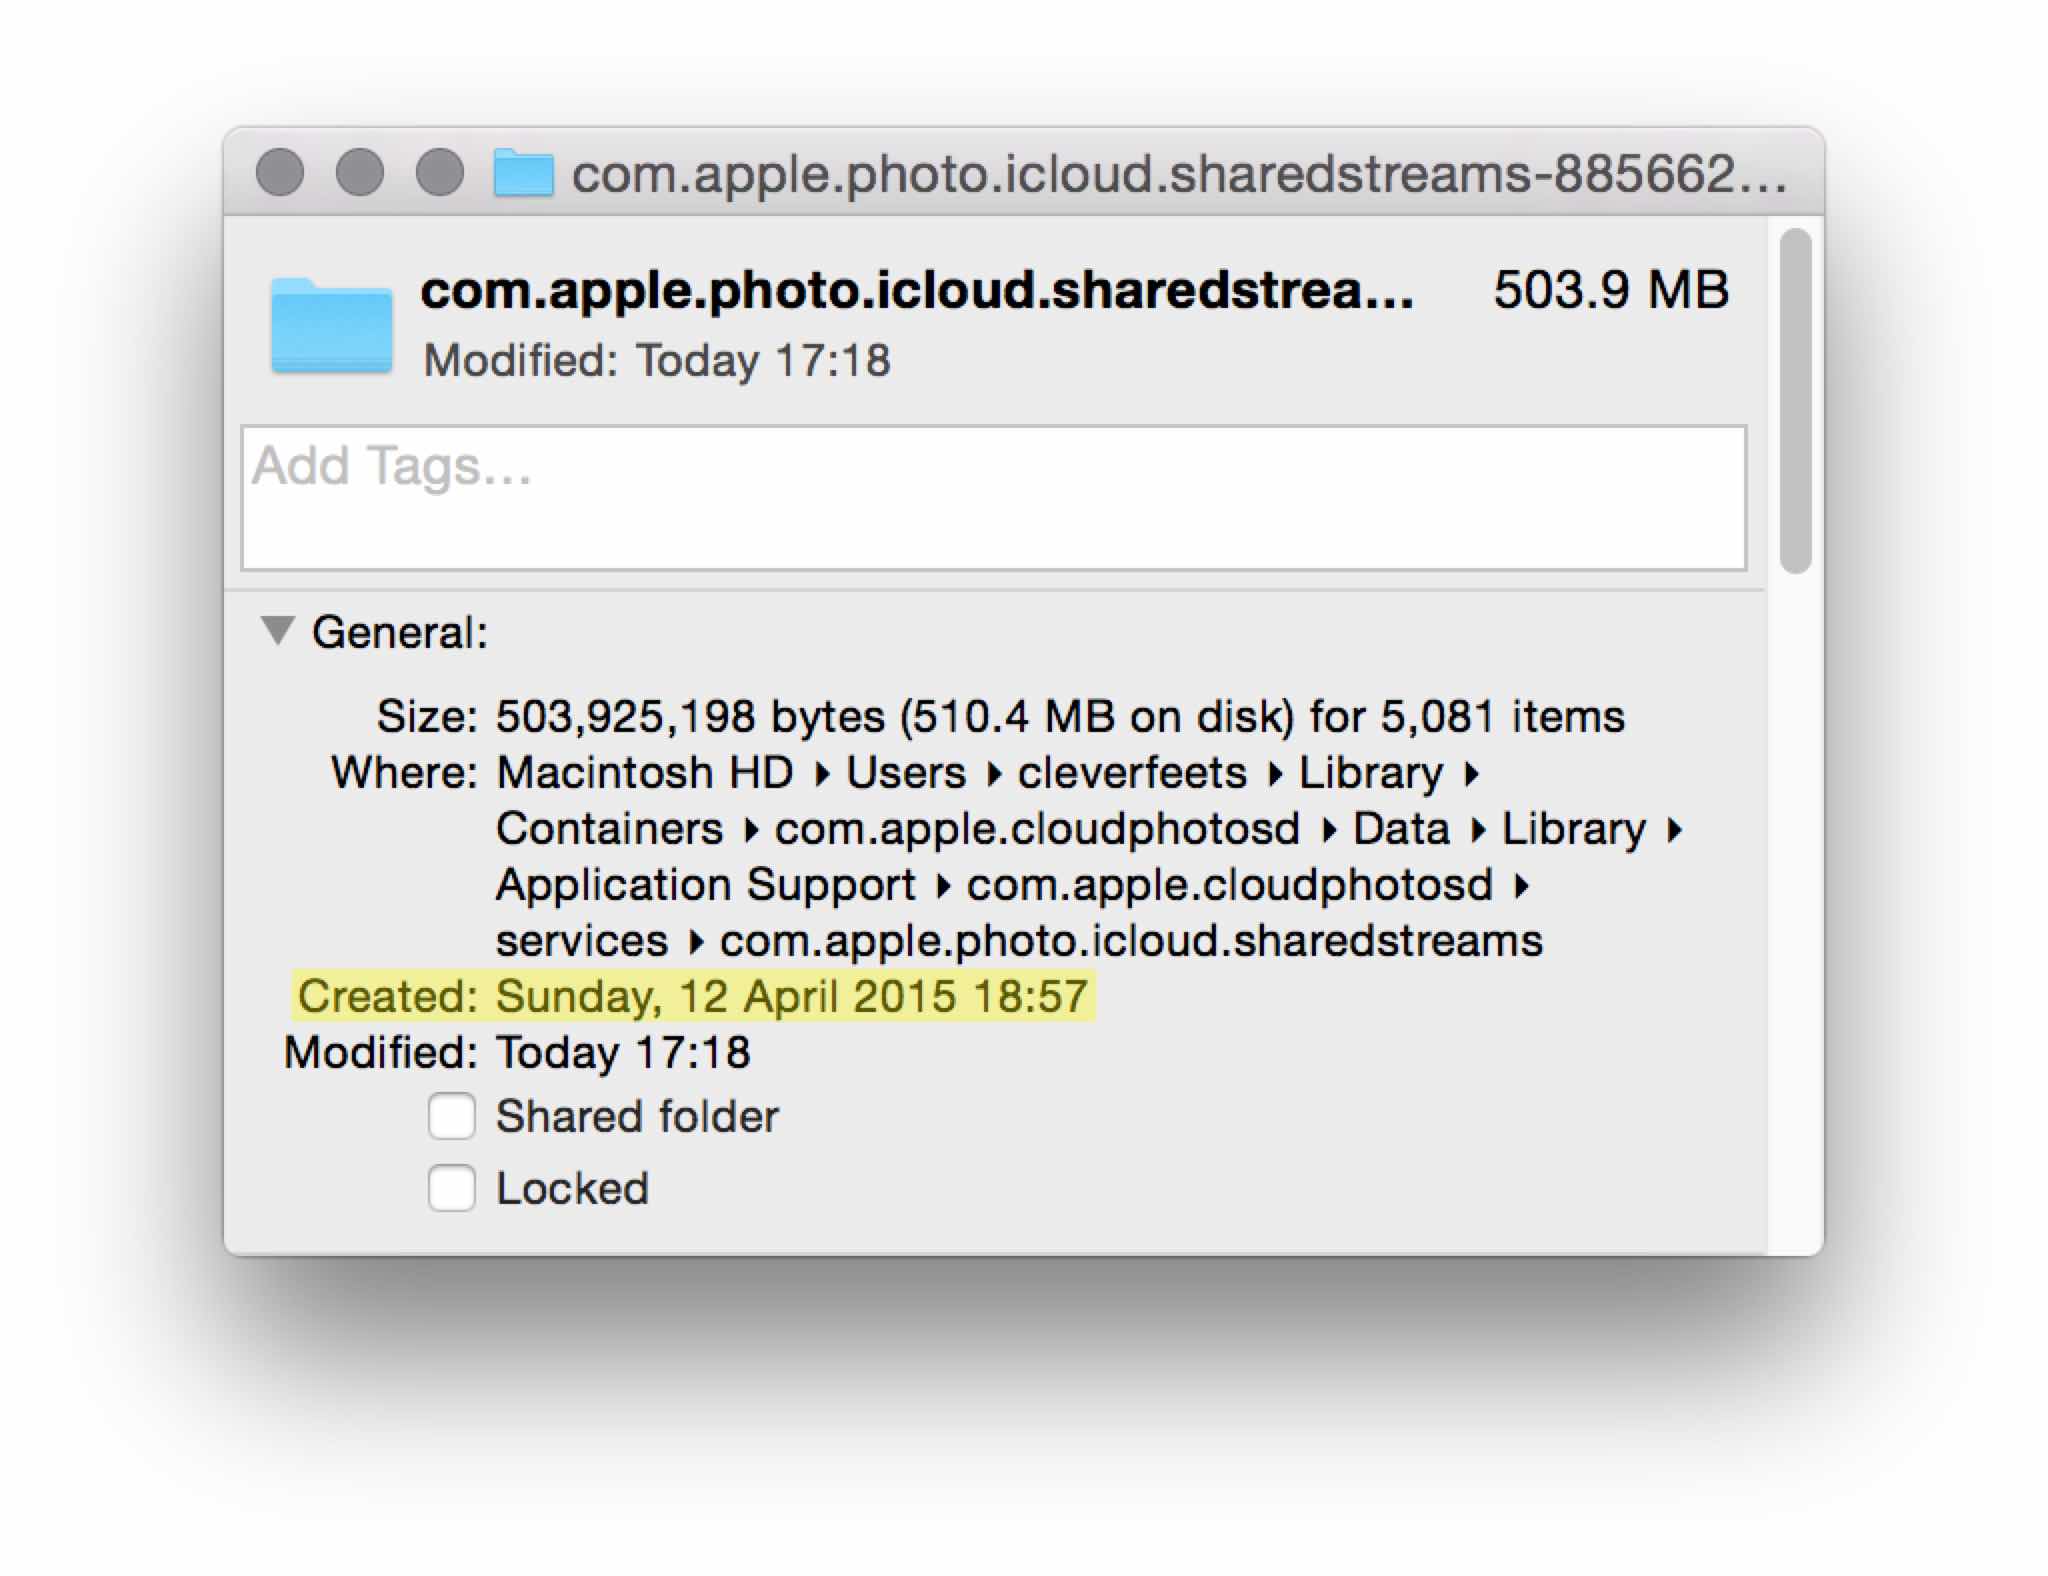Click the folder name in header
The height and width of the screenshot is (1576, 2048).
point(916,290)
